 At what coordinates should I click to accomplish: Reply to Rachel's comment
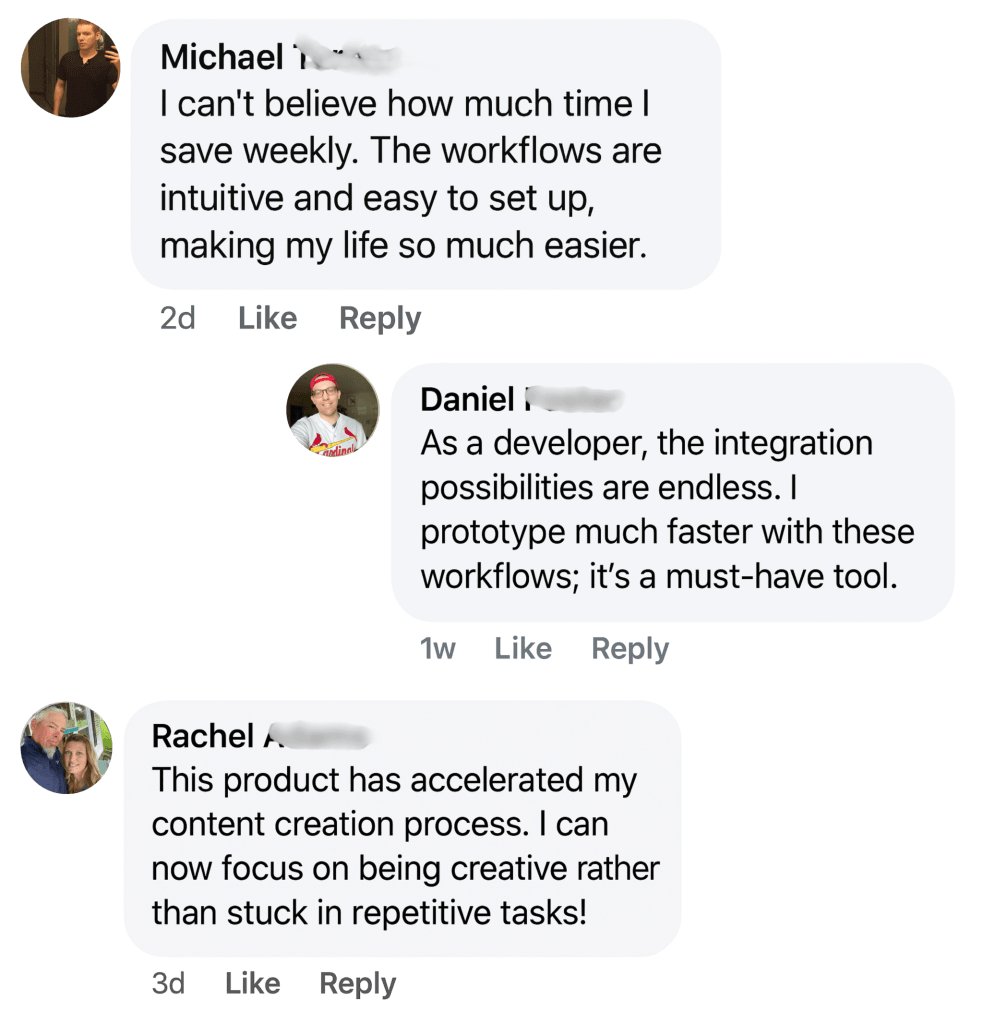pos(357,983)
